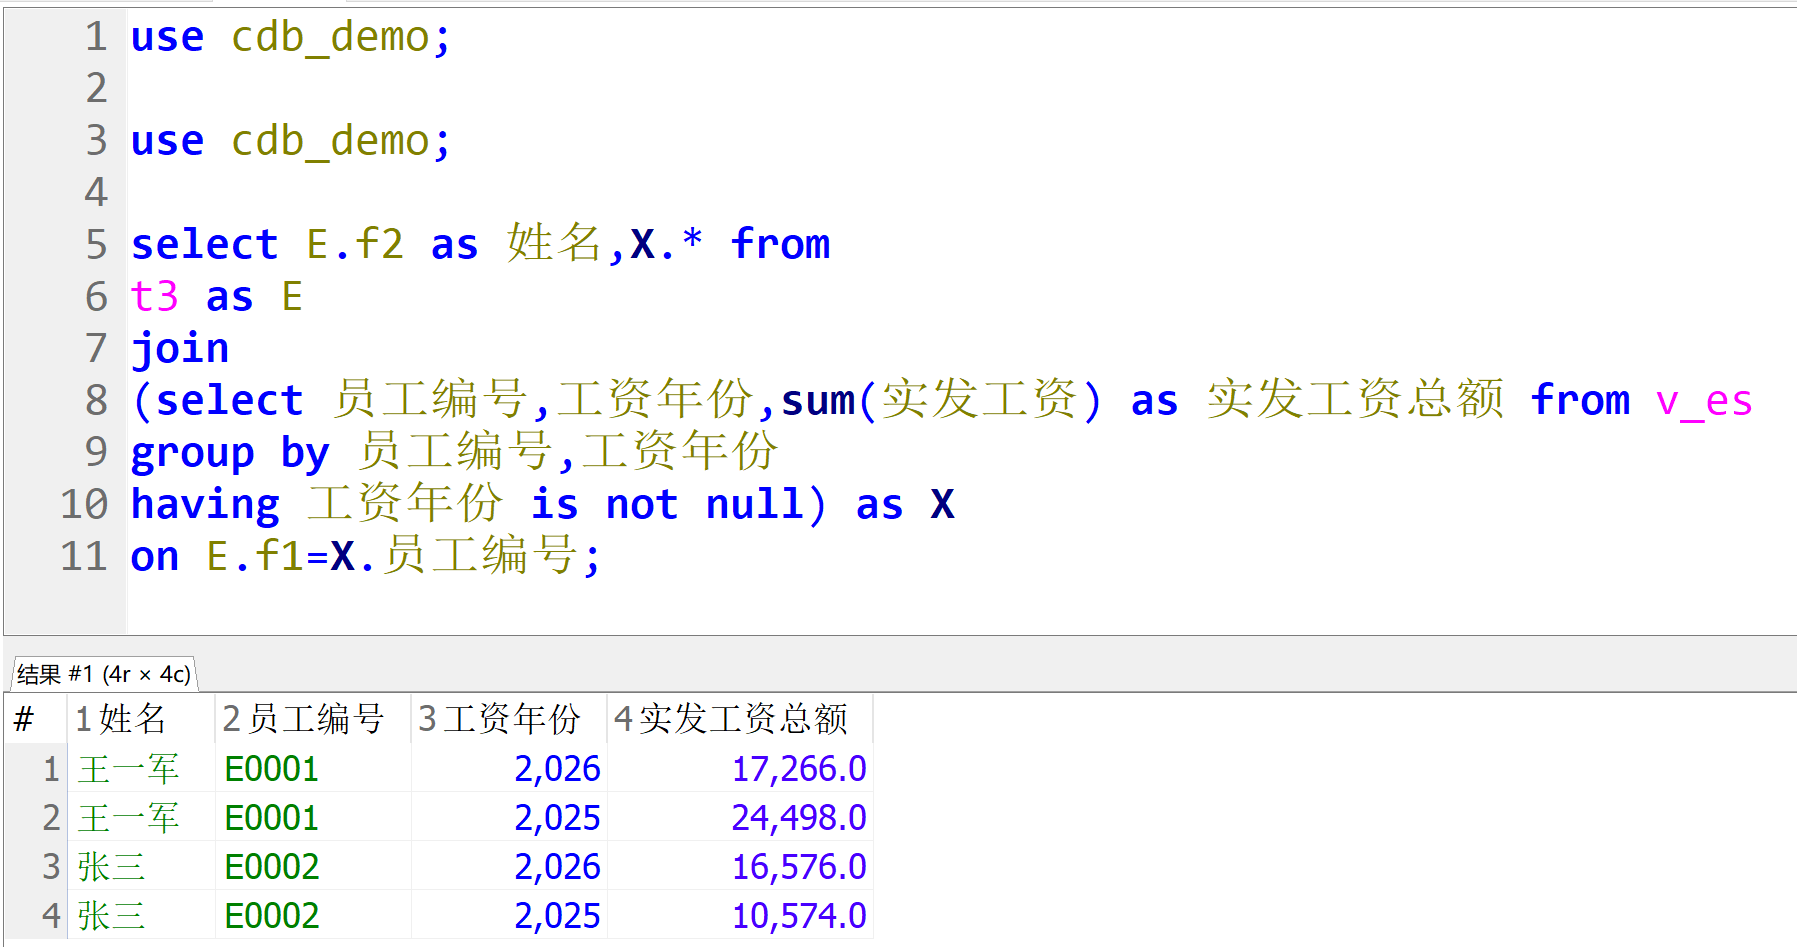Click the 2,026 year cell in row 3

coord(557,866)
